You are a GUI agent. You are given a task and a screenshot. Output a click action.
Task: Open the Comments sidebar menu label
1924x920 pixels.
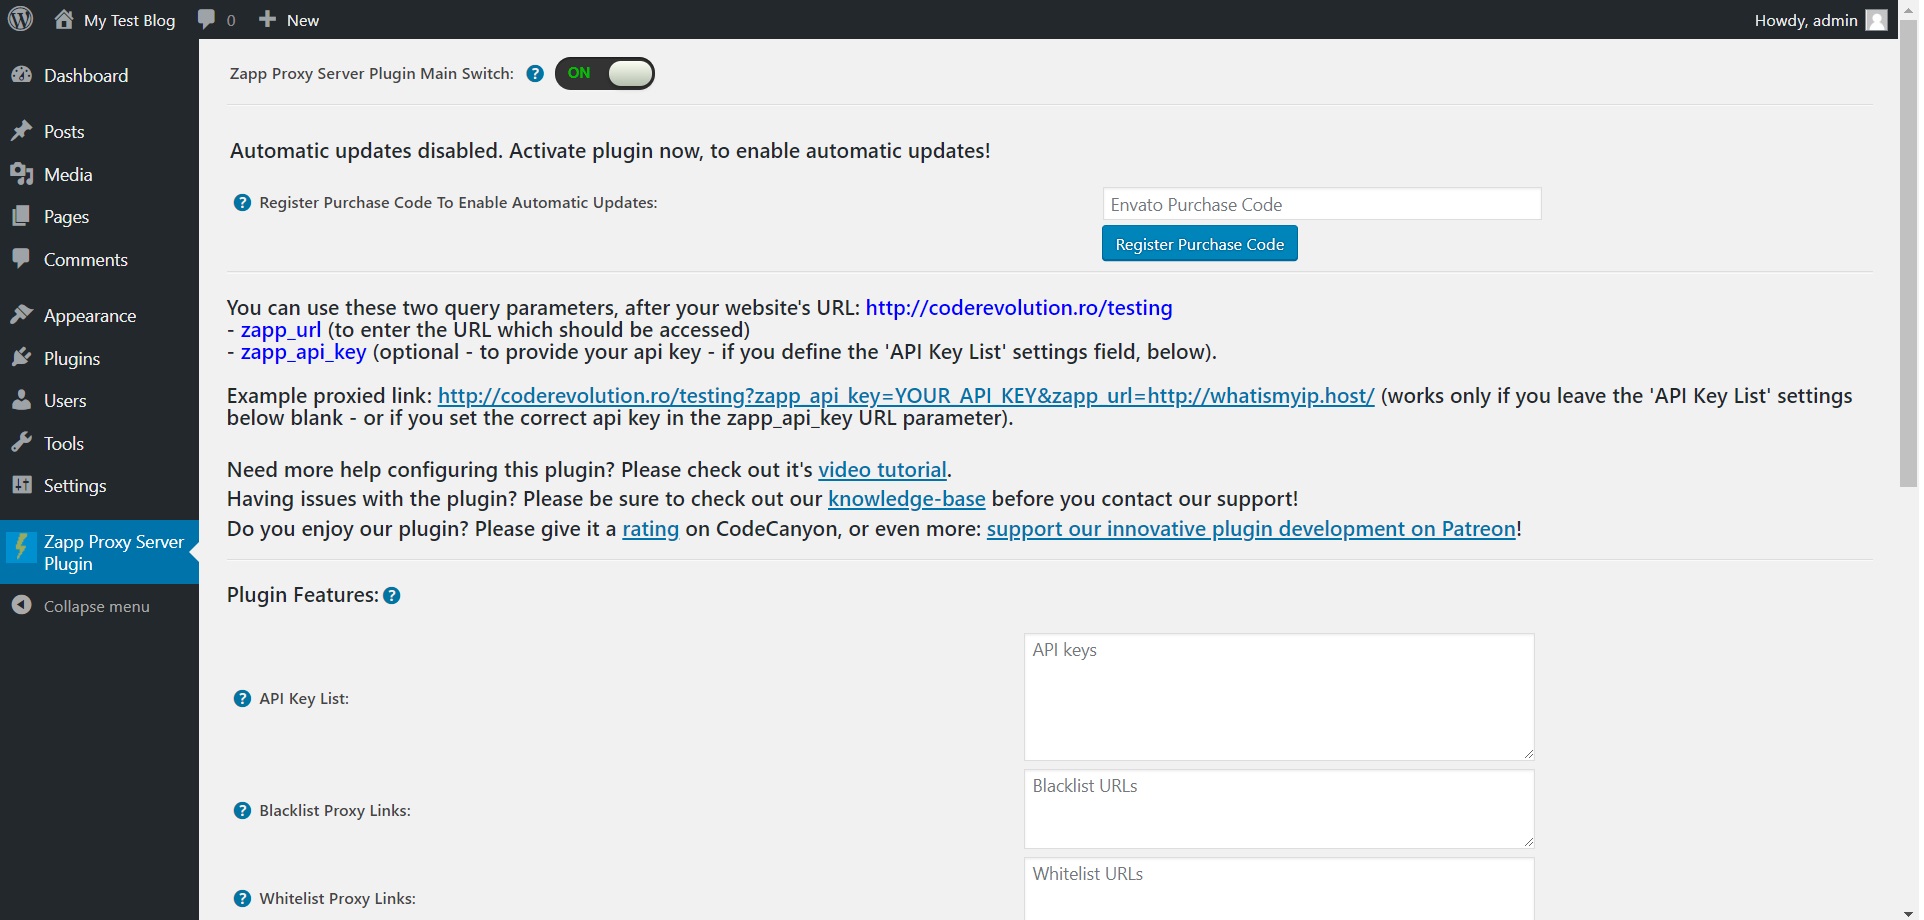pyautogui.click(x=86, y=259)
